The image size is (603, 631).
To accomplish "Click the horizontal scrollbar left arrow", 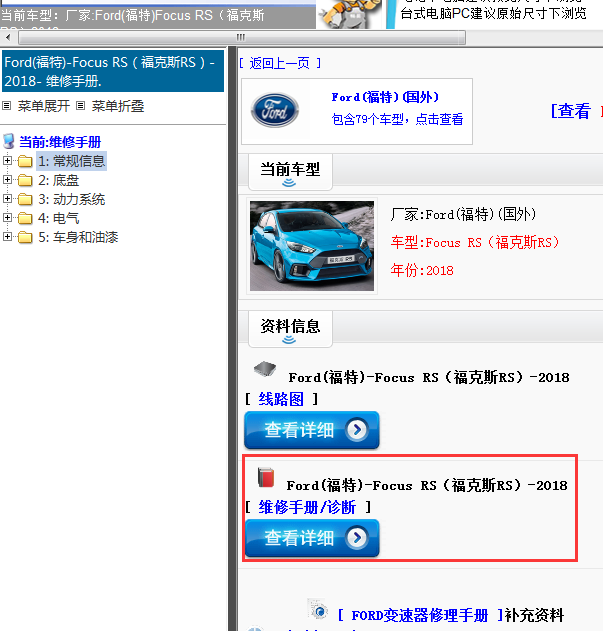I will click(x=8, y=38).
